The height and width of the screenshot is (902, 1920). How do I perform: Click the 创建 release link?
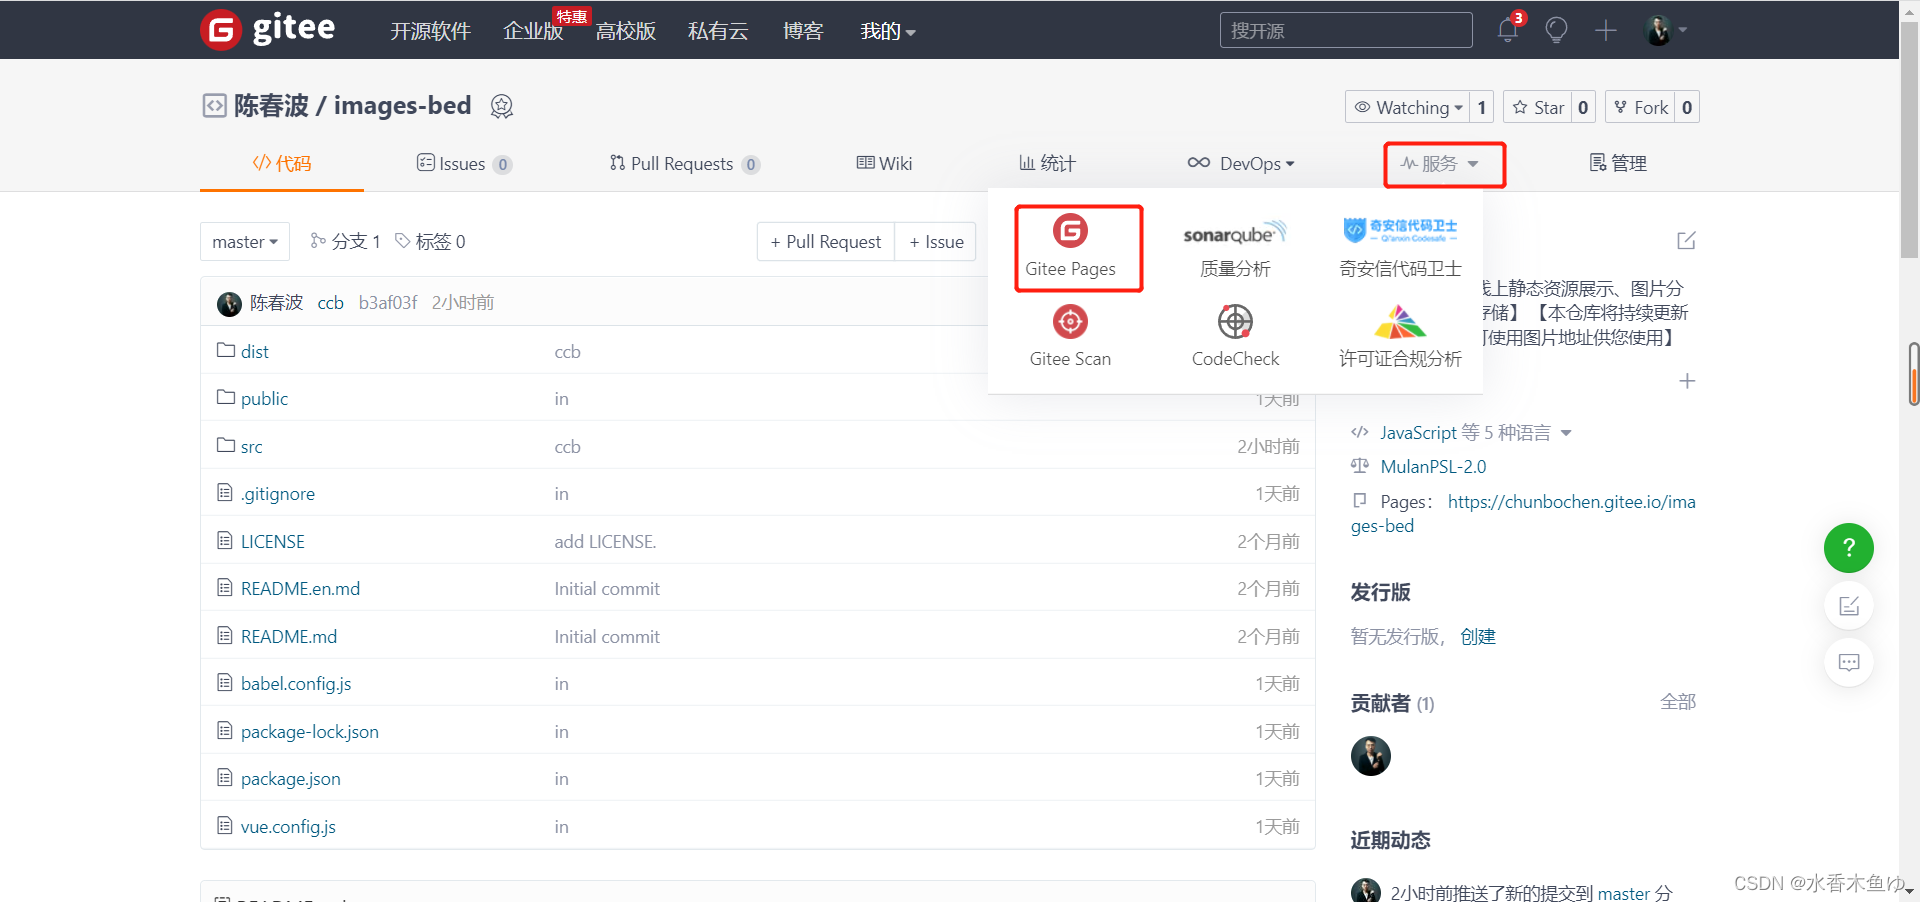coord(1478,637)
